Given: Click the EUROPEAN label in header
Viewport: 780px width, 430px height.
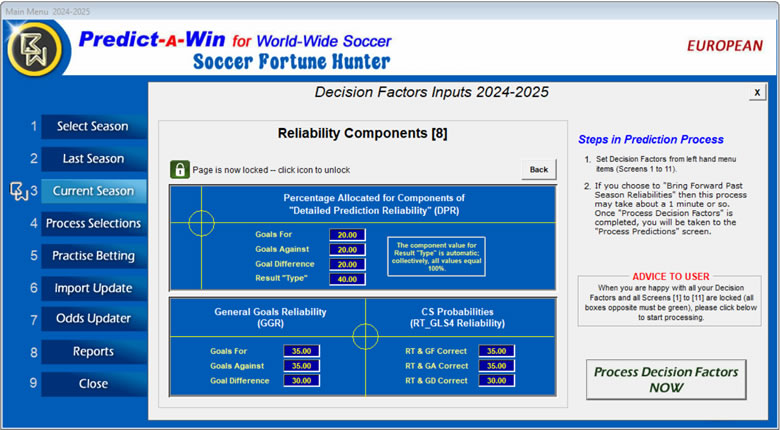Looking at the screenshot, I should 725,46.
